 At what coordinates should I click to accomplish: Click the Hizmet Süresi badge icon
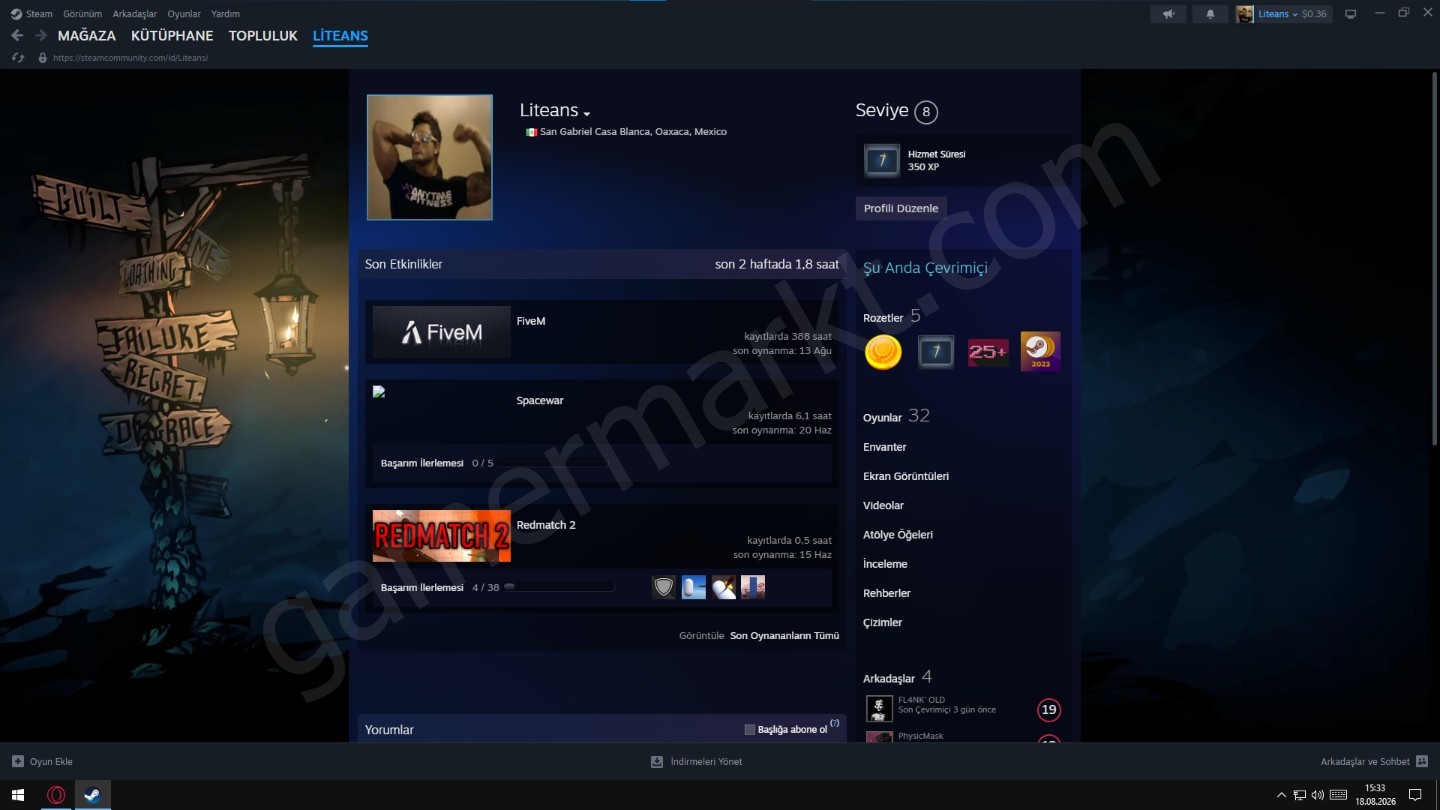(882, 160)
